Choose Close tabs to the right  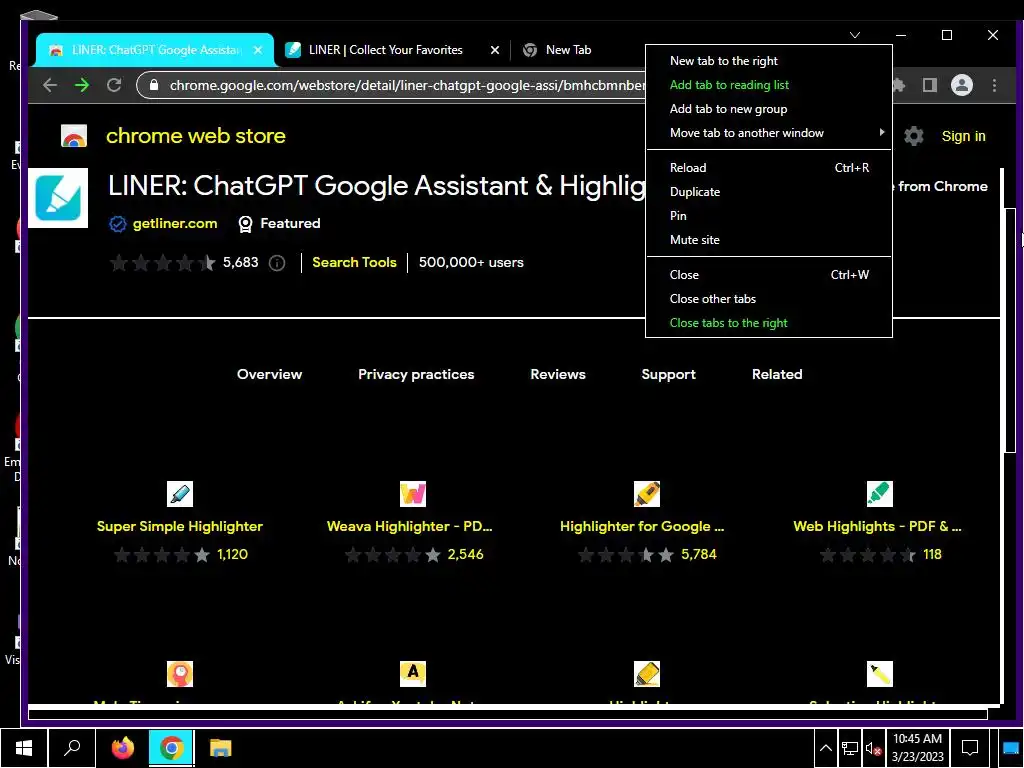click(769, 323)
